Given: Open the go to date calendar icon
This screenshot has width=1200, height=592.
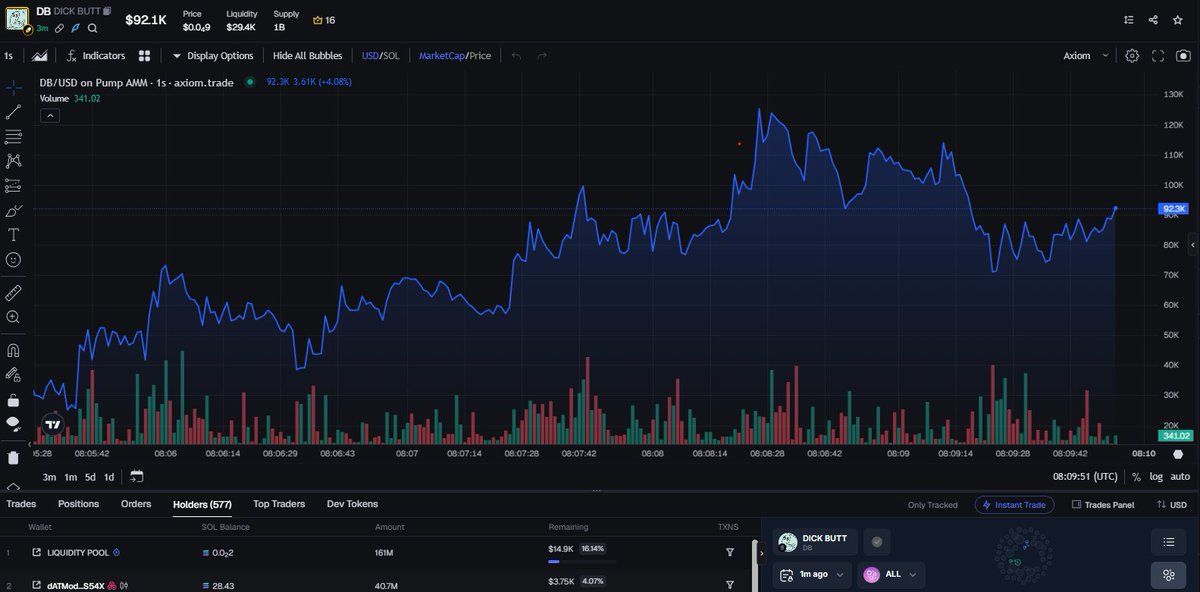Looking at the screenshot, I should coord(136,476).
